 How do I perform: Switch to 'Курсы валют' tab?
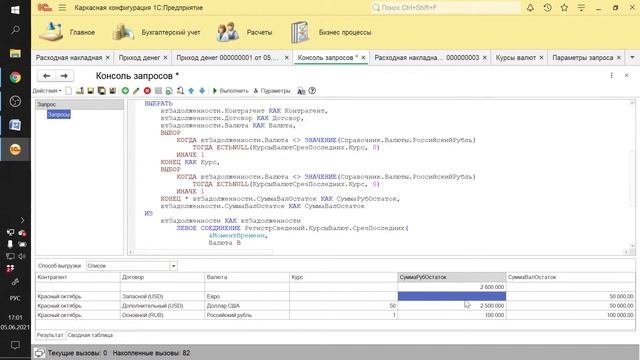pyautogui.click(x=516, y=58)
